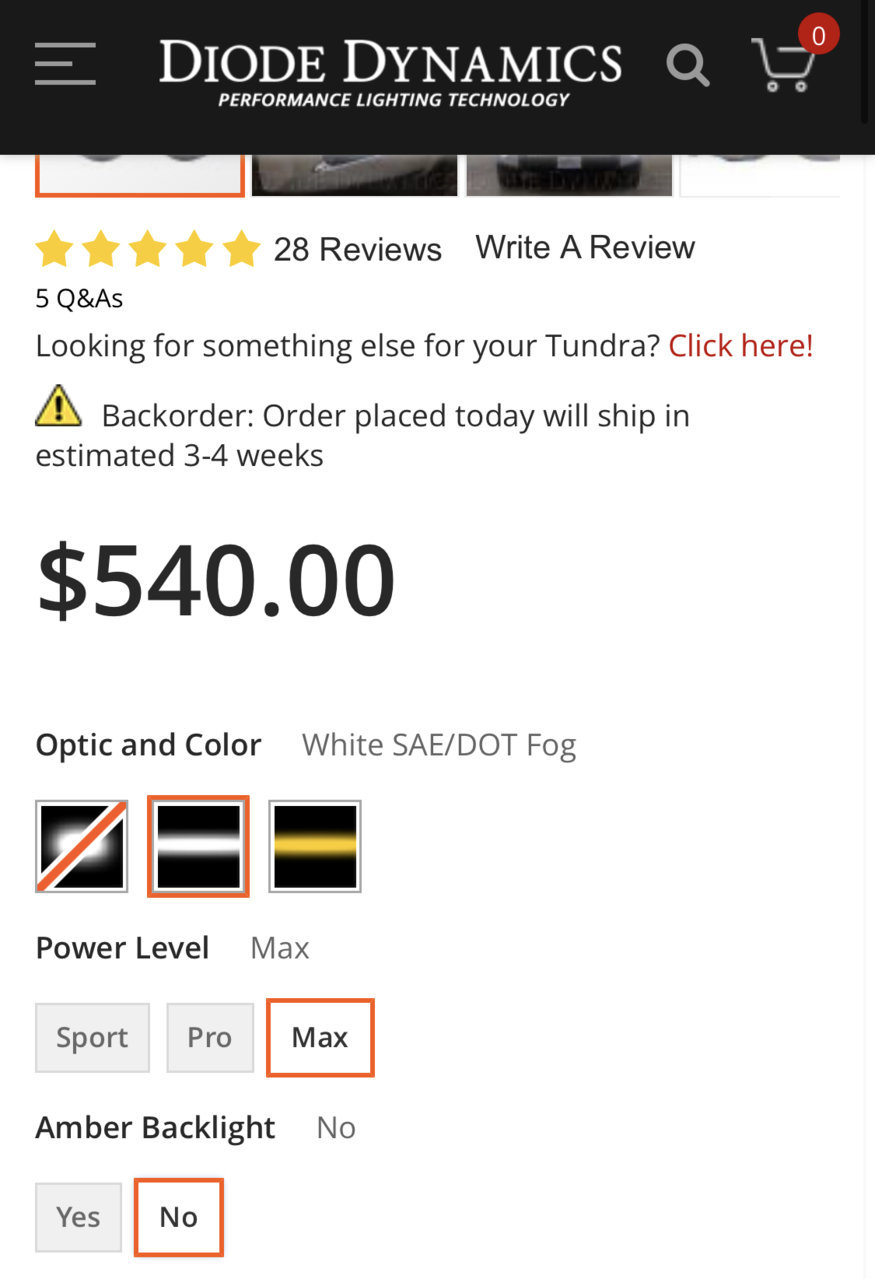Click the five-star rating icons

(x=148, y=249)
